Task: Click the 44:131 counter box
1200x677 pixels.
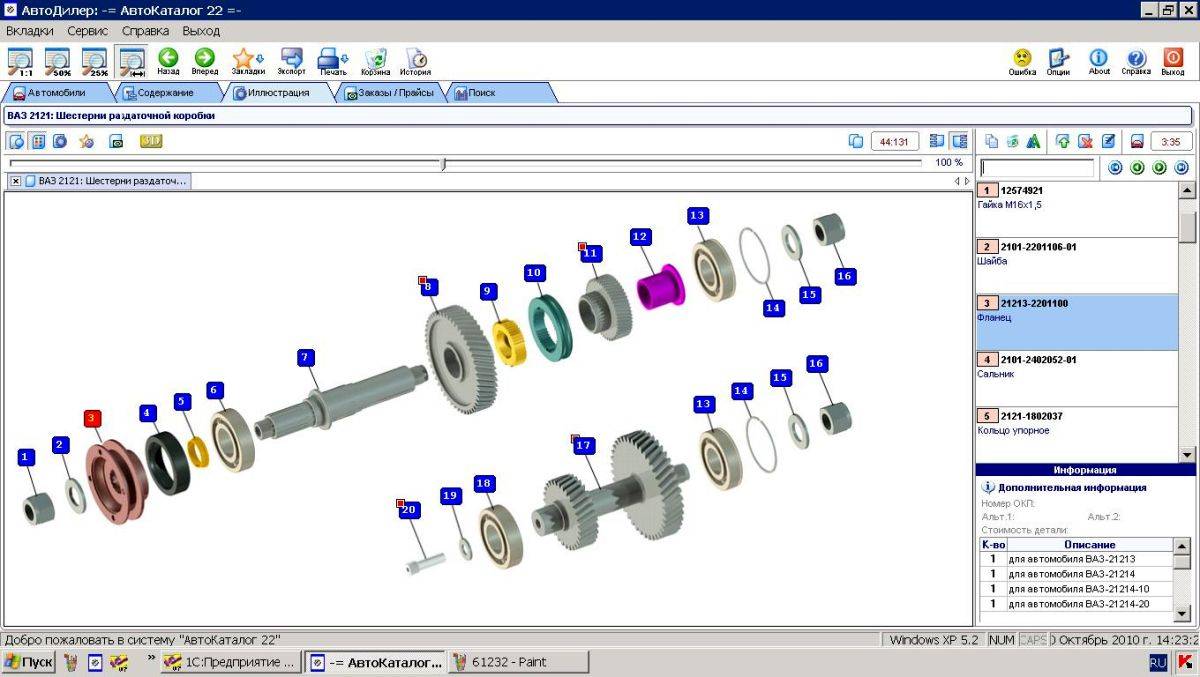Action: [x=895, y=141]
